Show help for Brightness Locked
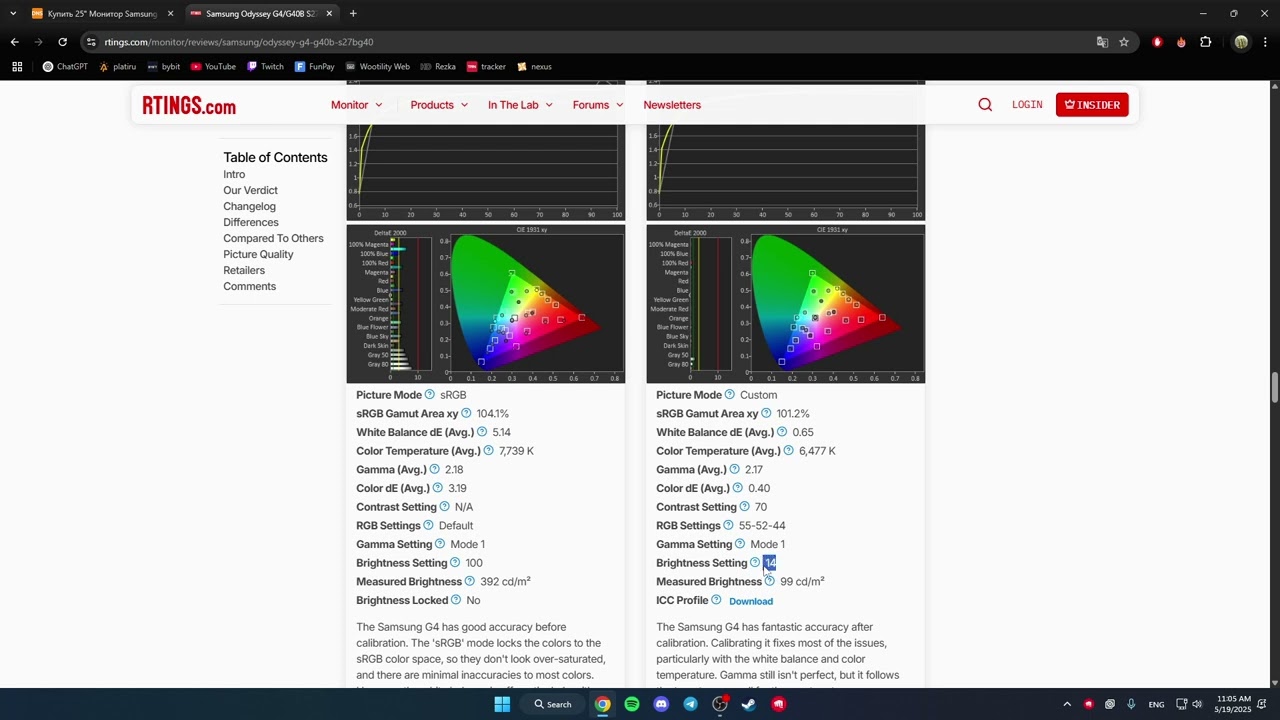Viewport: 1280px width, 720px height. (456, 600)
